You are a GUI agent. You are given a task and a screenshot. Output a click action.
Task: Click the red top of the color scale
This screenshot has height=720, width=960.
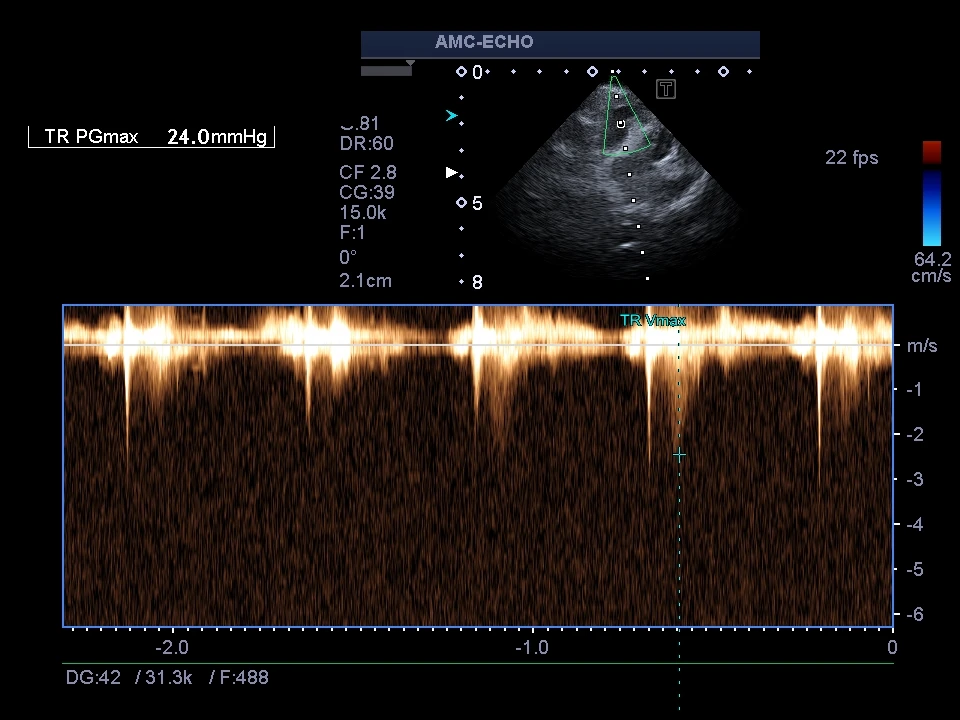pyautogui.click(x=932, y=152)
